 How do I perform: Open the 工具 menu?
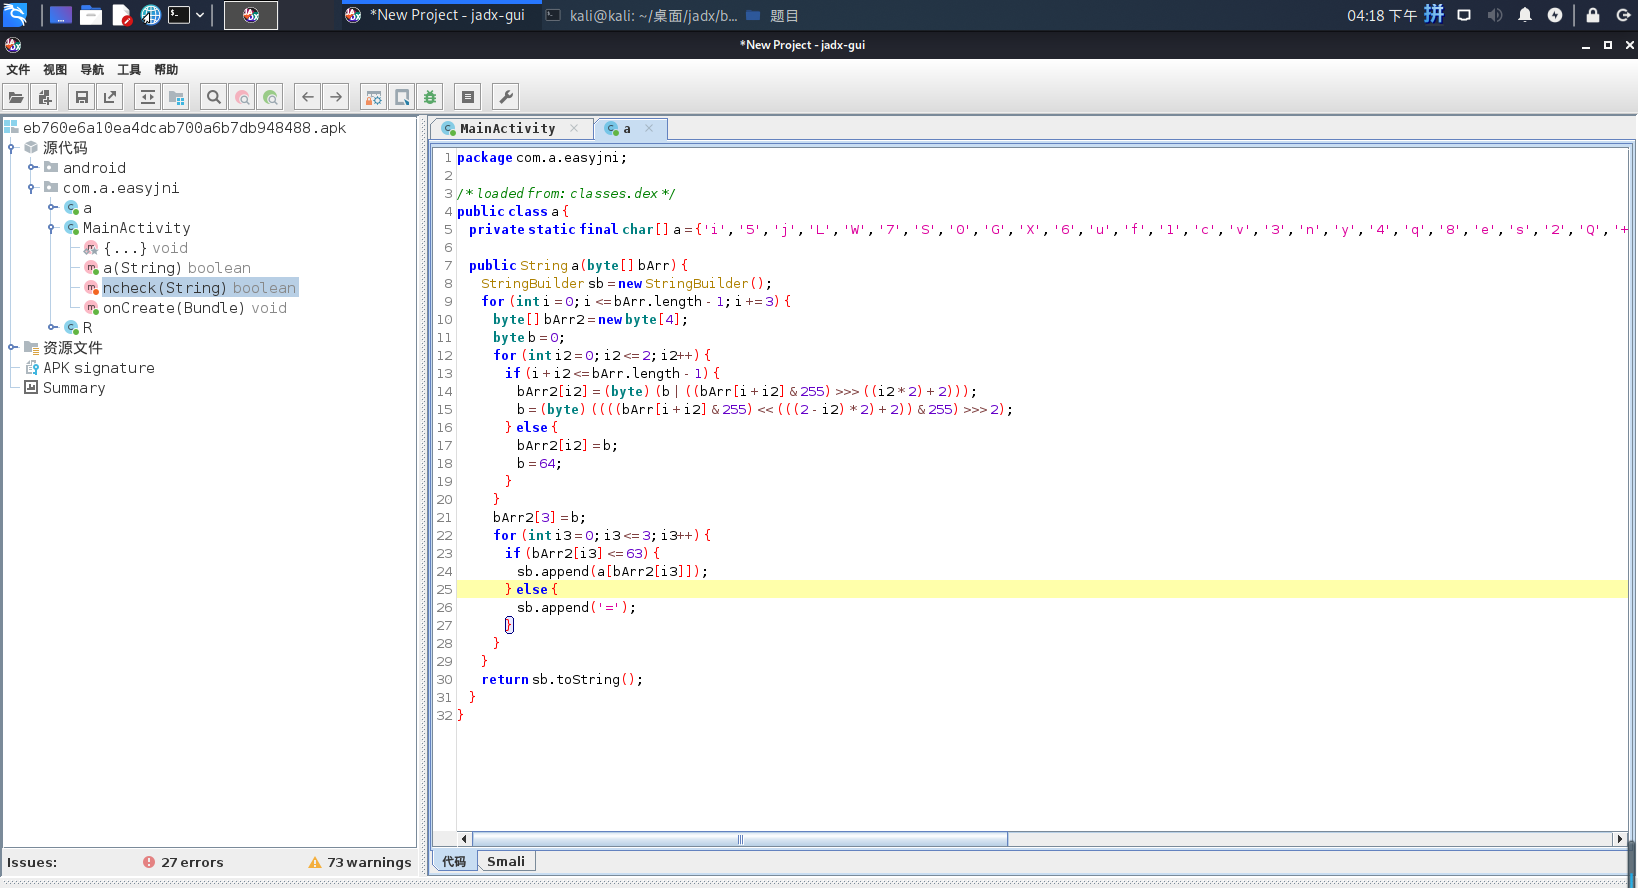(x=129, y=69)
